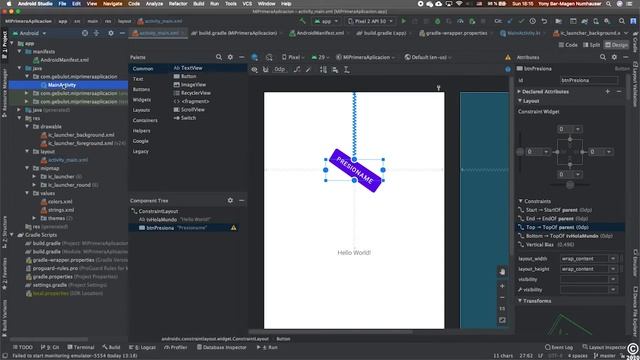Image resolution: width=640 pixels, height=360 pixels.
Task: Toggle autoconnect magnet icon
Action: click(266, 70)
